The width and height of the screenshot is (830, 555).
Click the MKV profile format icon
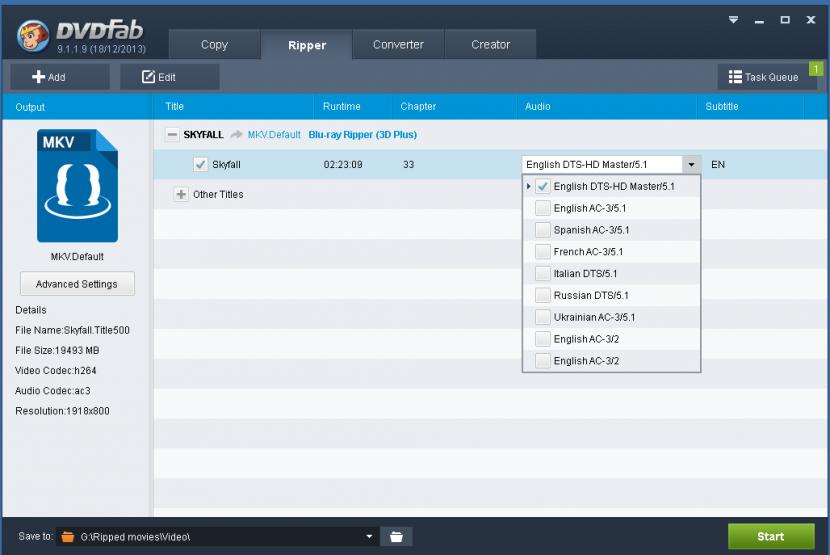[77, 186]
